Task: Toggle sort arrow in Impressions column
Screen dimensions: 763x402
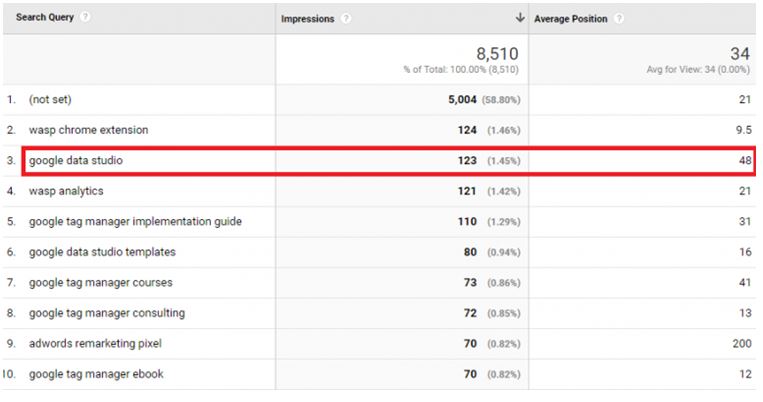Action: pos(520,18)
